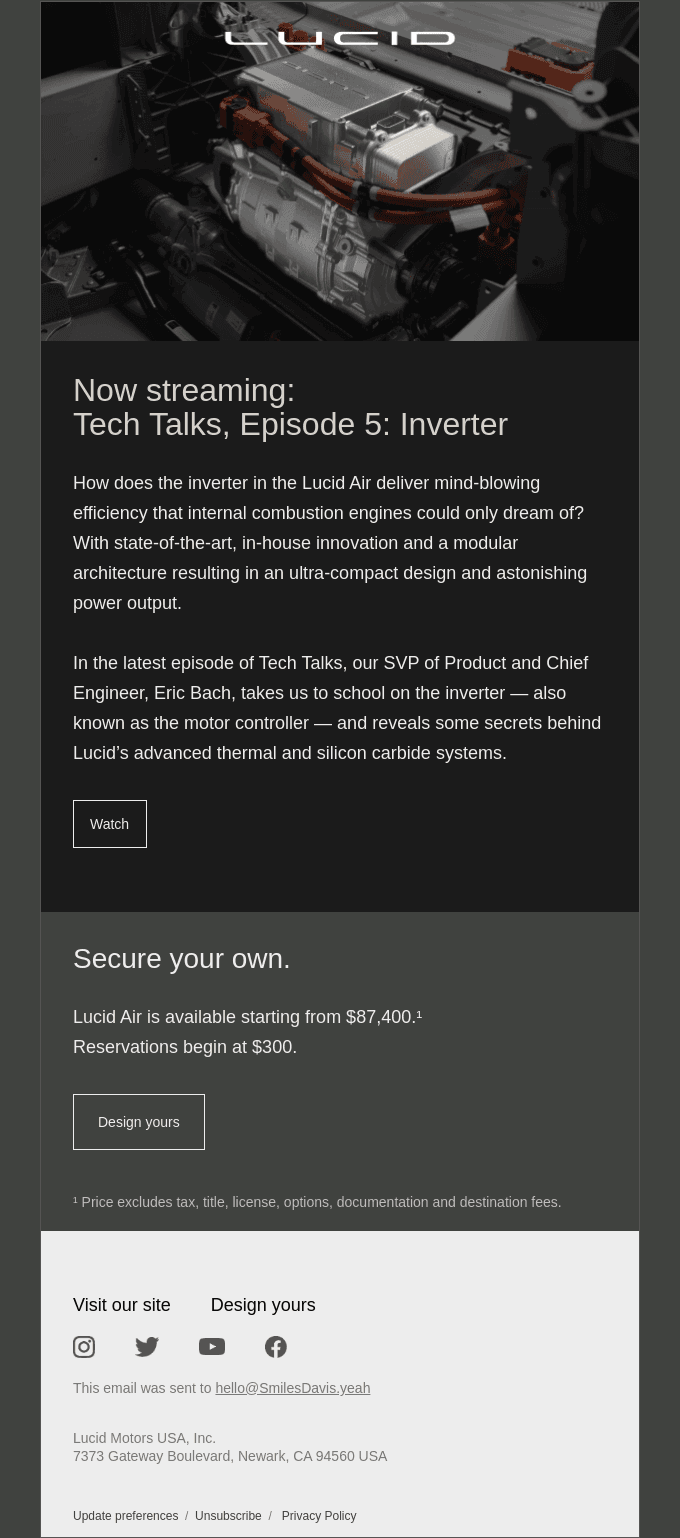
Task: Open Lucid's Facebook page icon
Action: click(276, 1347)
